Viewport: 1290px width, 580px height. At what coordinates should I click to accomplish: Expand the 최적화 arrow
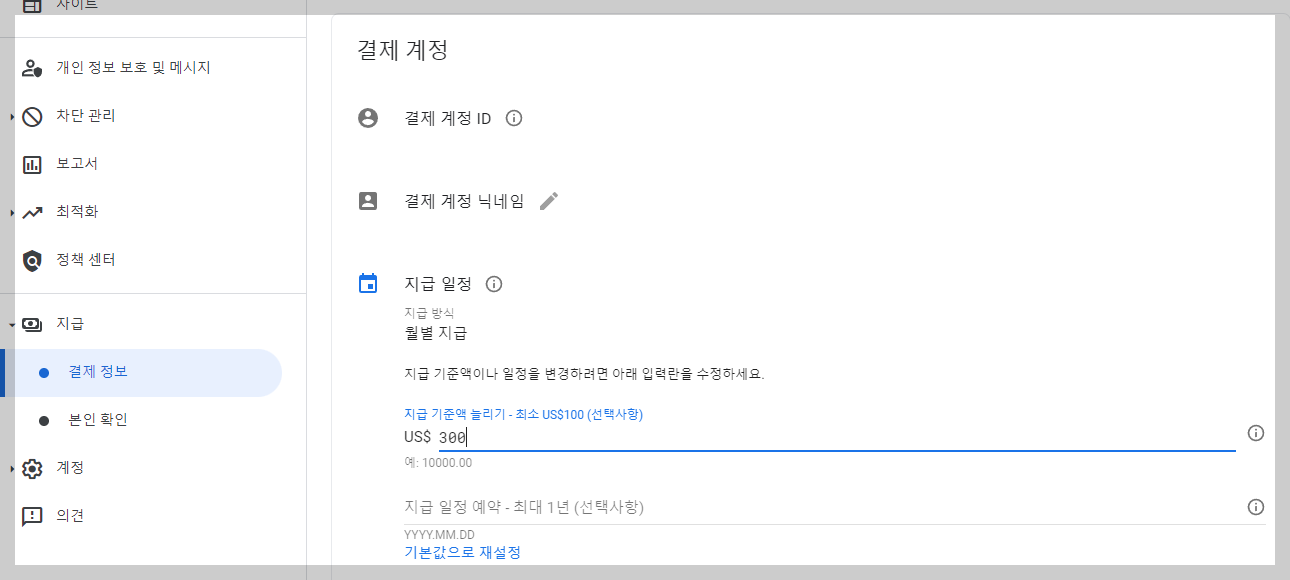click(12, 213)
